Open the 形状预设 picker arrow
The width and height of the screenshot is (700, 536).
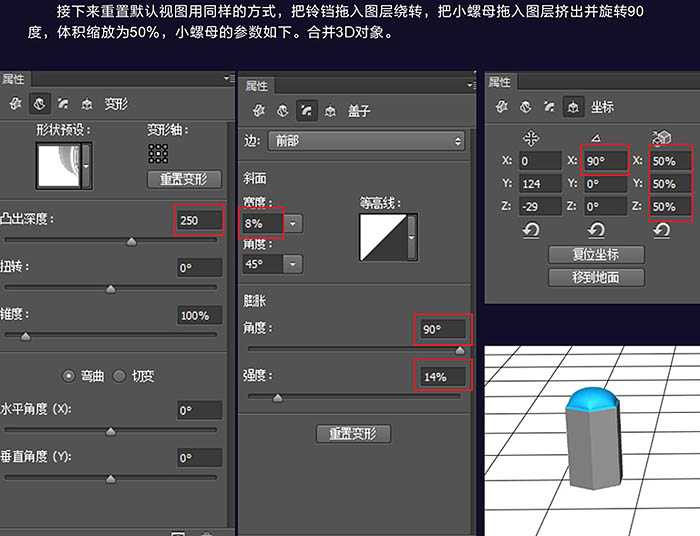point(86,166)
